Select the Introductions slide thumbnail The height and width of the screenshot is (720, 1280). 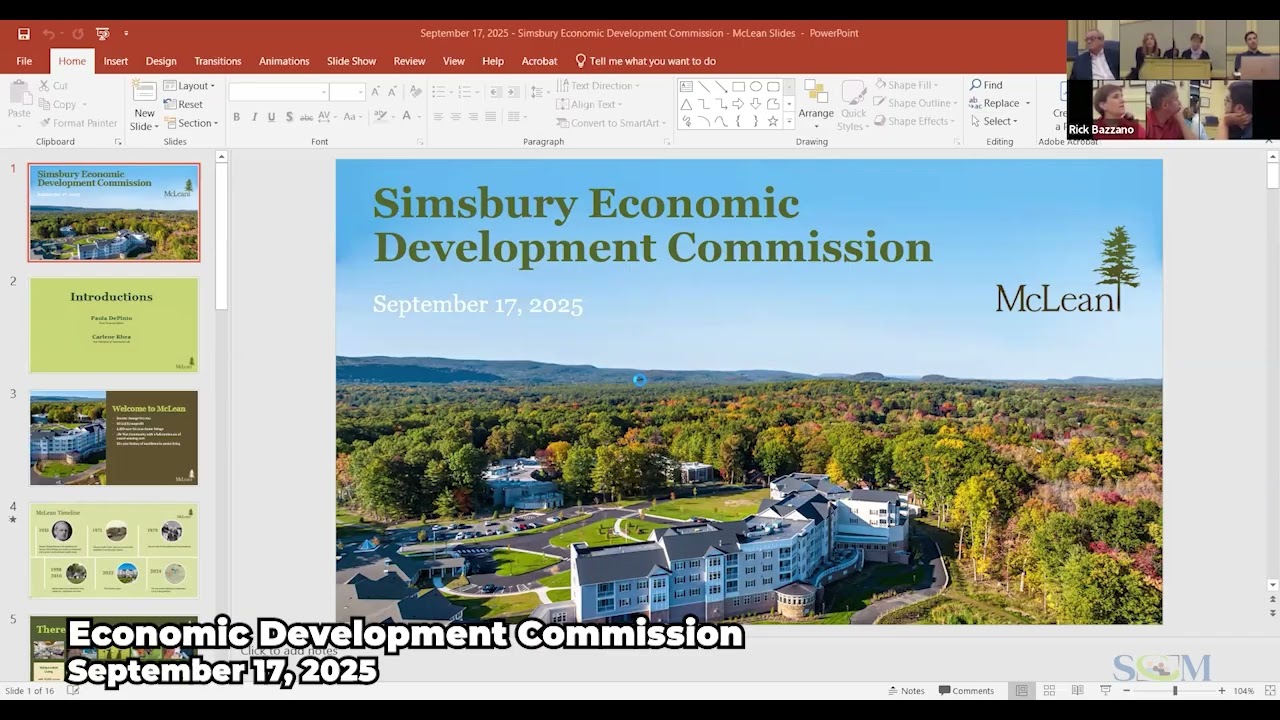114,325
